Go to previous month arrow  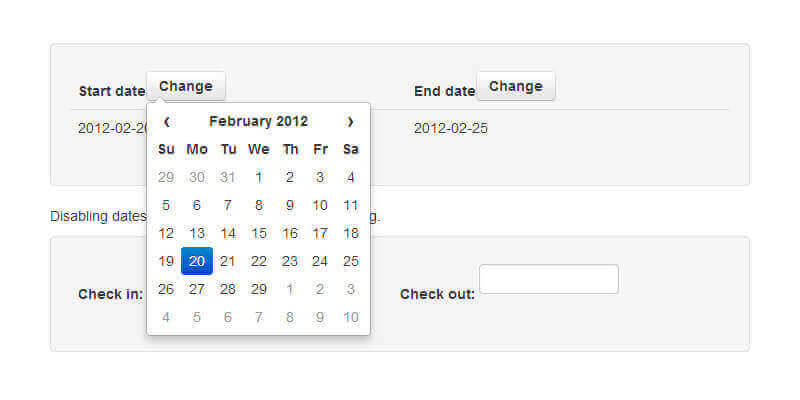coord(166,121)
